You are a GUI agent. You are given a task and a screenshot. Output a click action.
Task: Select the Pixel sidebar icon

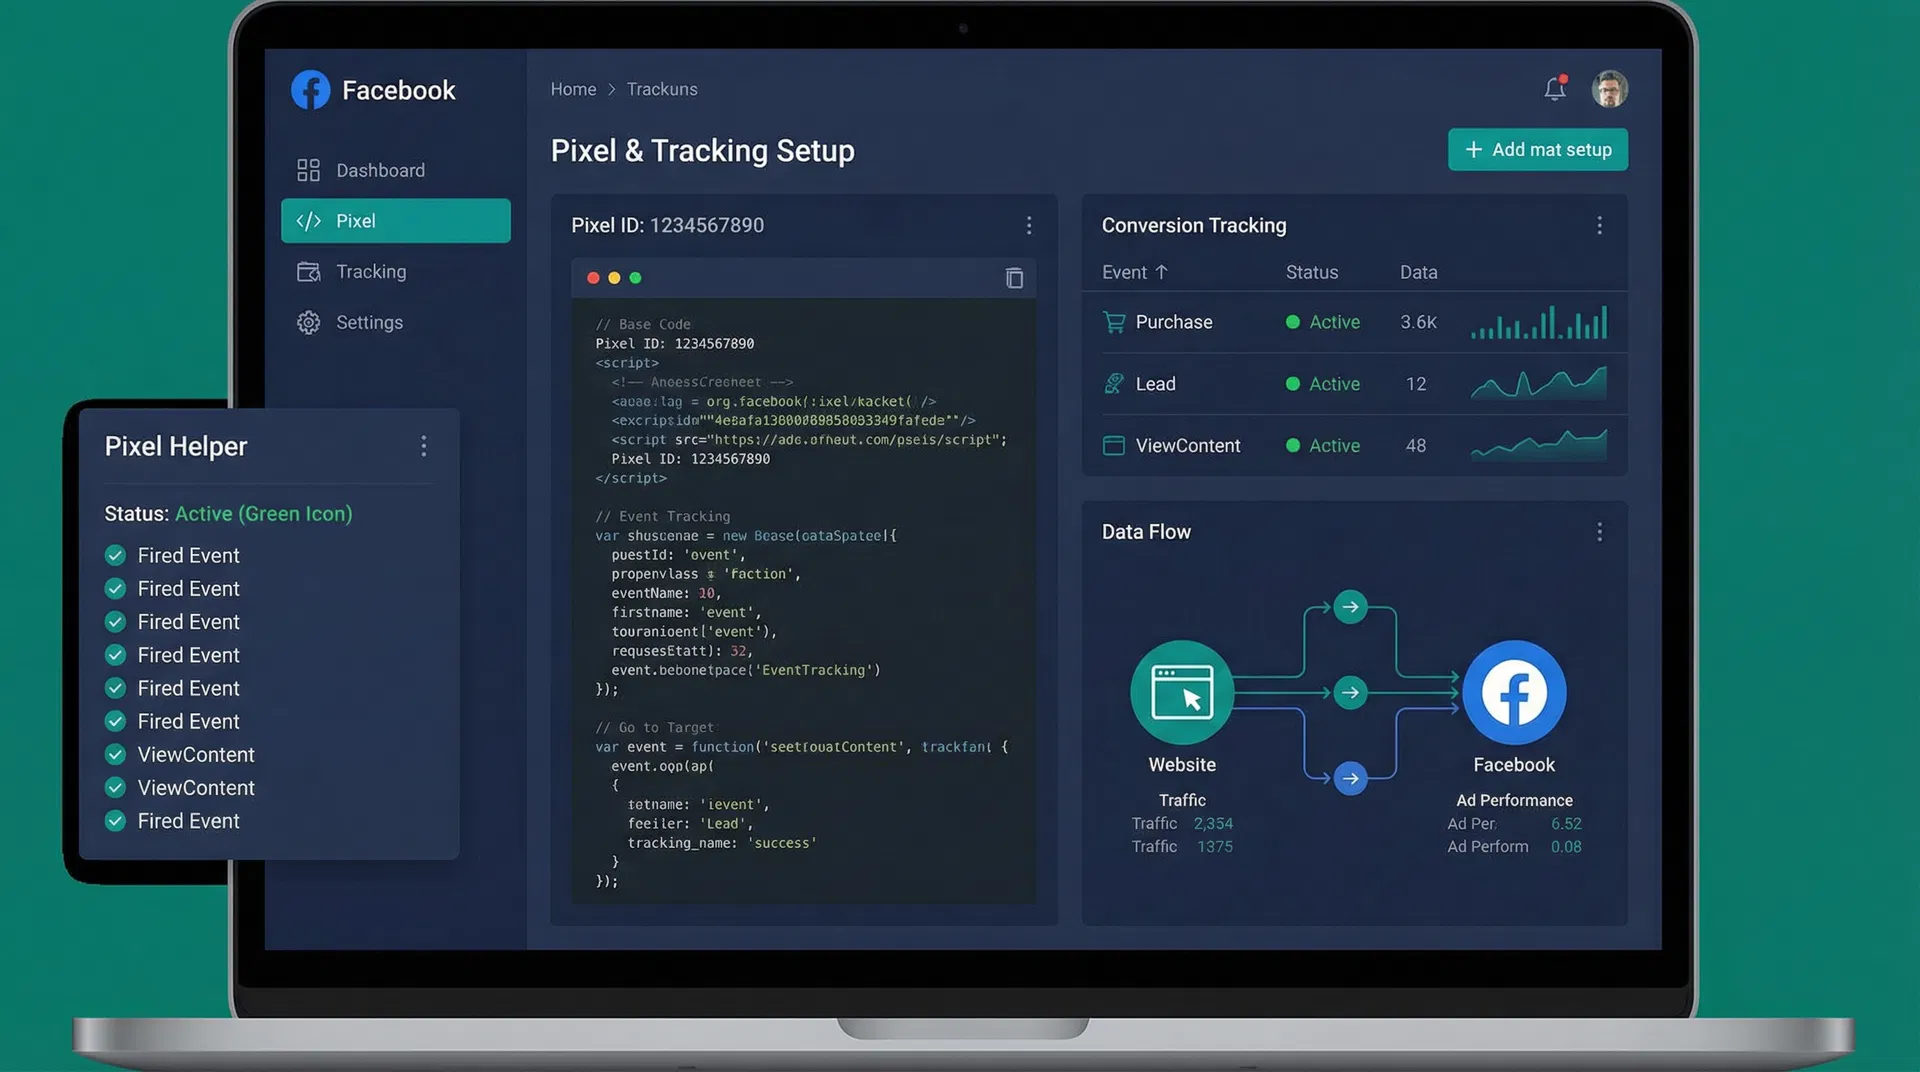pos(310,221)
